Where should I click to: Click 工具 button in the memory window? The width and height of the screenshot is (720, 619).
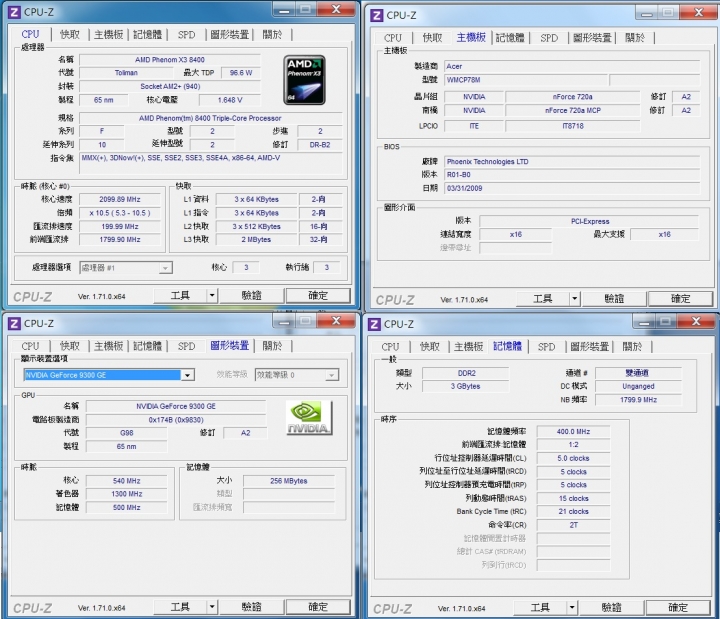point(540,608)
